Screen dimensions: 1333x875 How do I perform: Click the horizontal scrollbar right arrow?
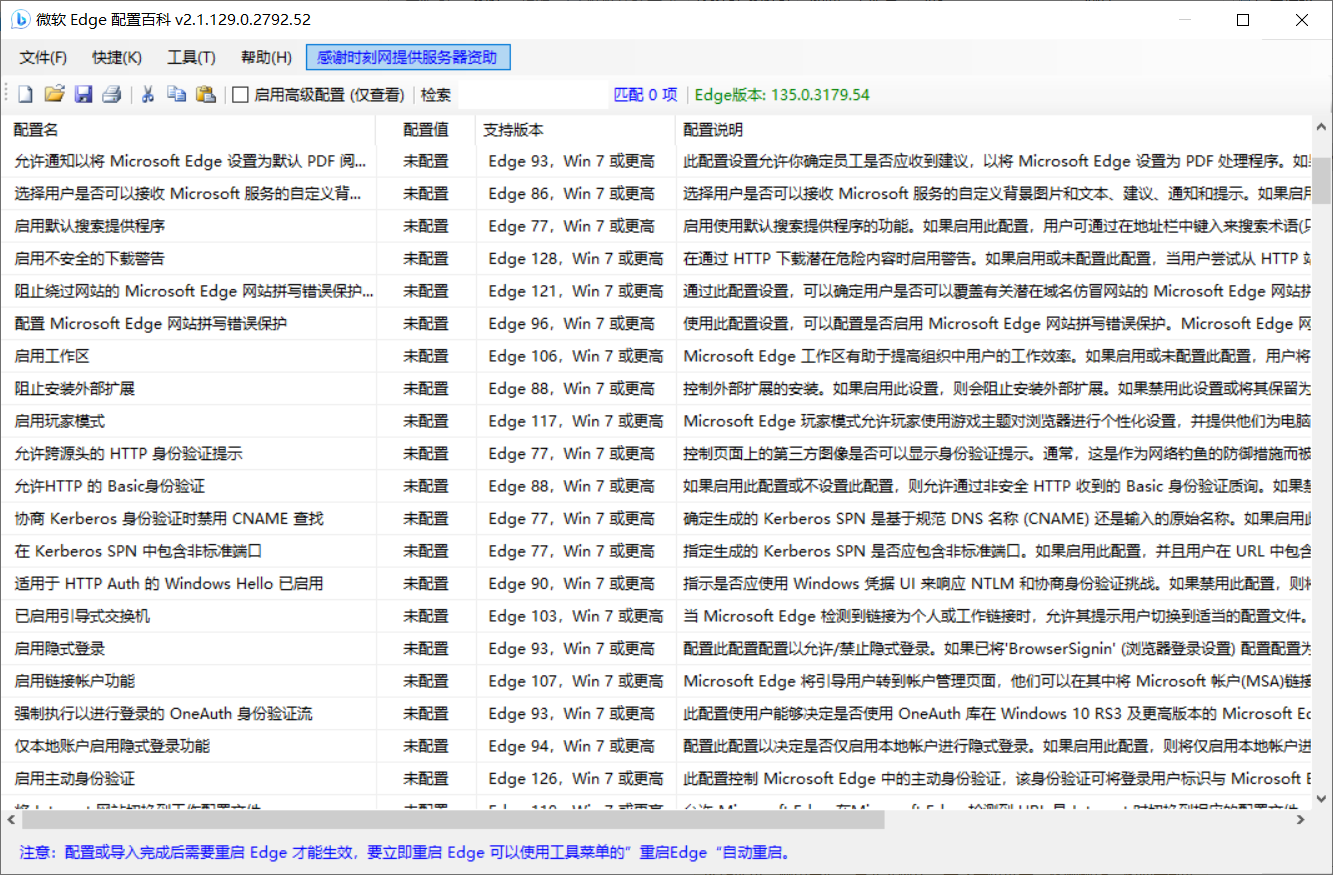coord(1301,820)
